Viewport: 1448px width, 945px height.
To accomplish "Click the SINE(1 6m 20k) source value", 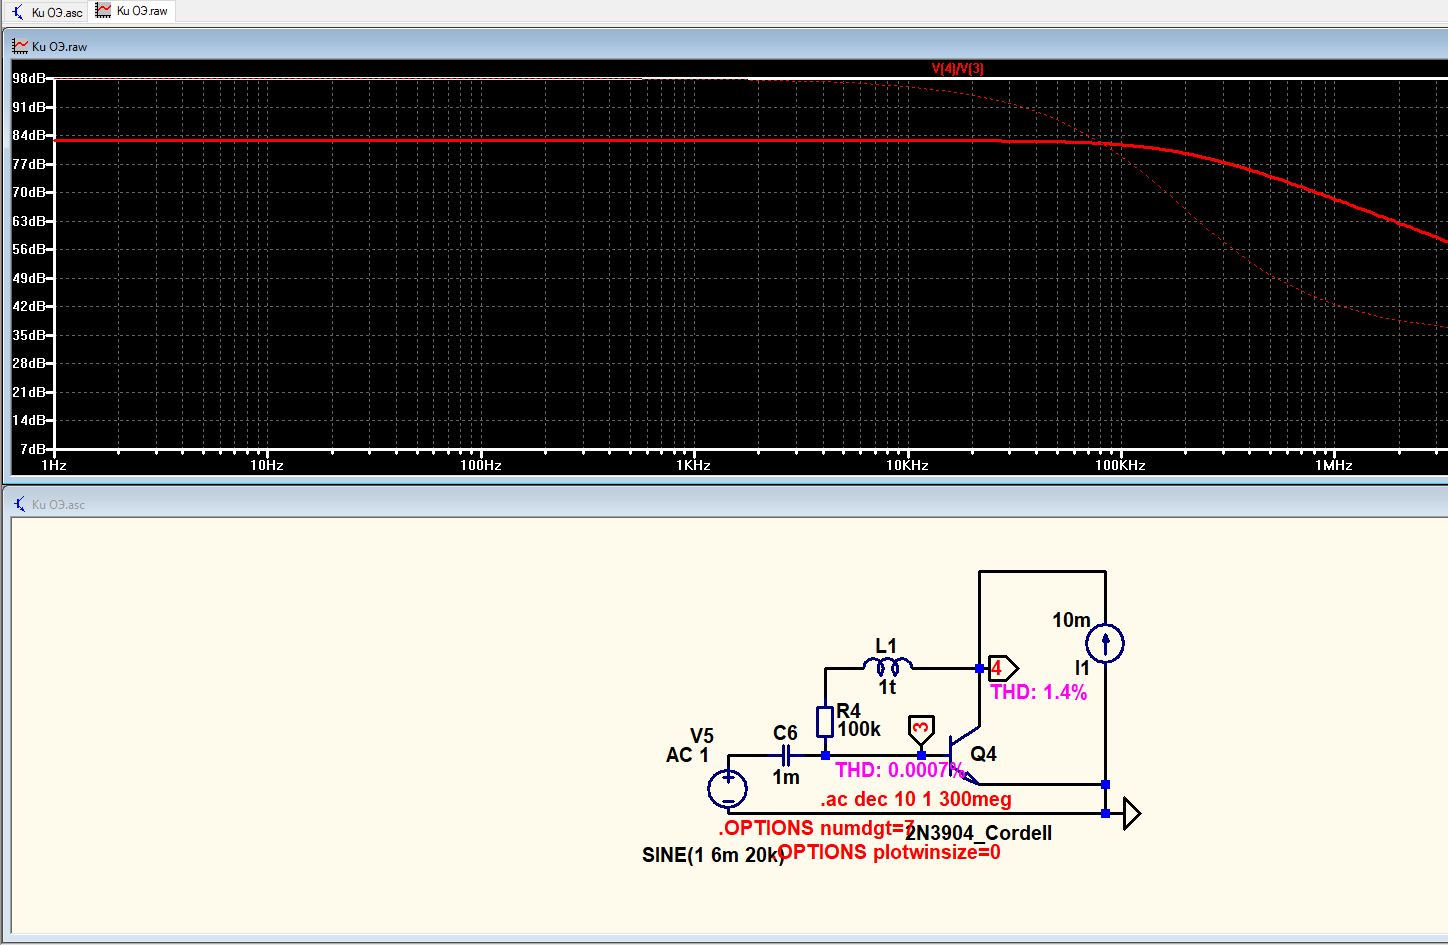I will tap(713, 855).
